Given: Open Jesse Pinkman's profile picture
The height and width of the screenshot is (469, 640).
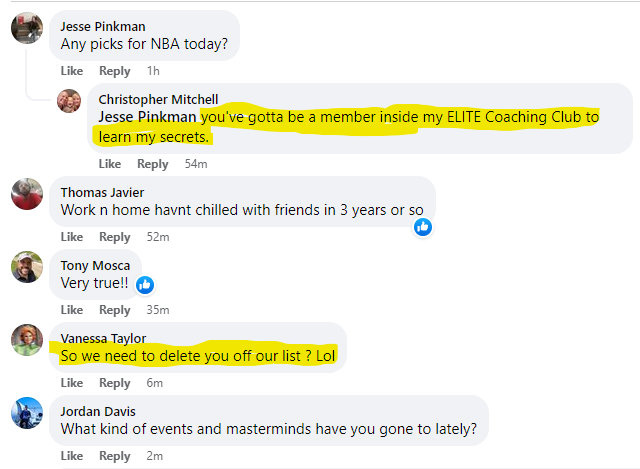Looking at the screenshot, I should (x=27, y=28).
